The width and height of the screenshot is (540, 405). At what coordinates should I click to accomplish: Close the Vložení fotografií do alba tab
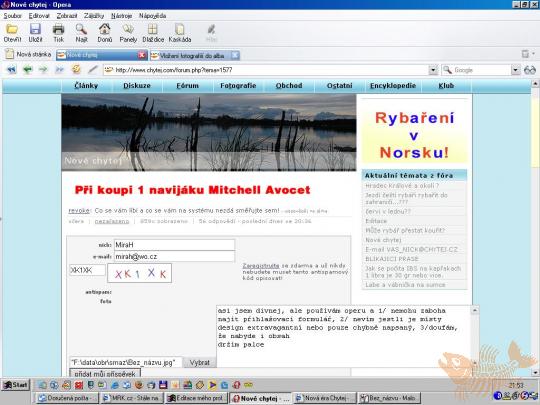point(235,55)
